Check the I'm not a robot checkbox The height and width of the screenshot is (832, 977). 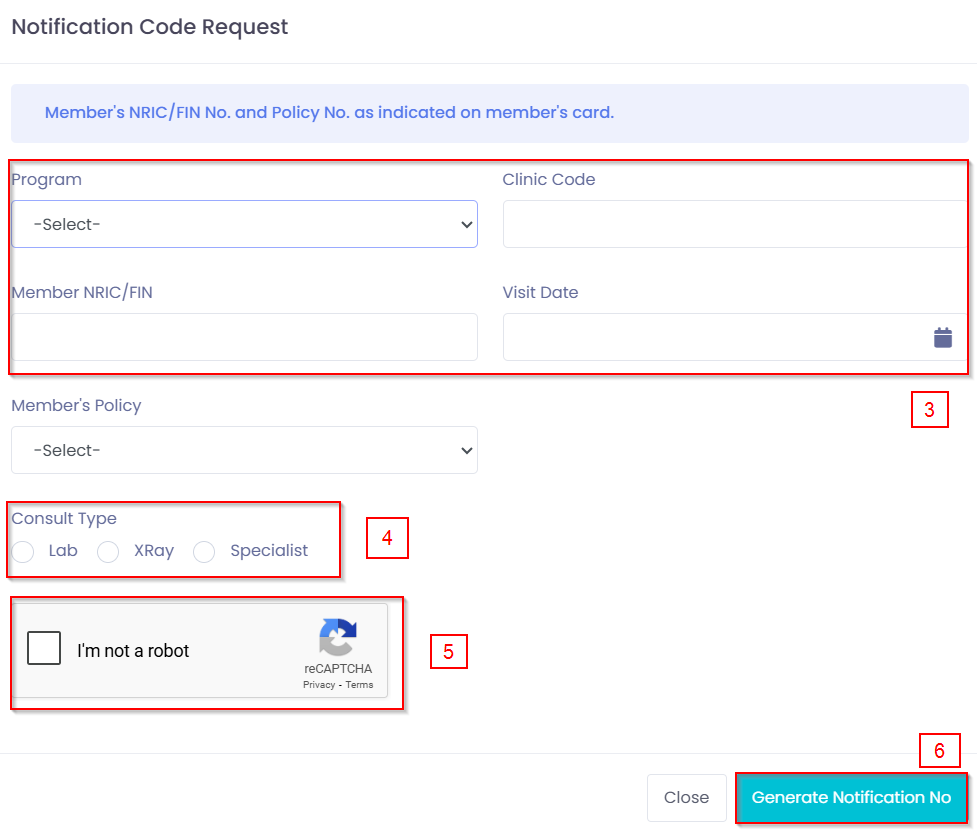pyautogui.click(x=44, y=648)
